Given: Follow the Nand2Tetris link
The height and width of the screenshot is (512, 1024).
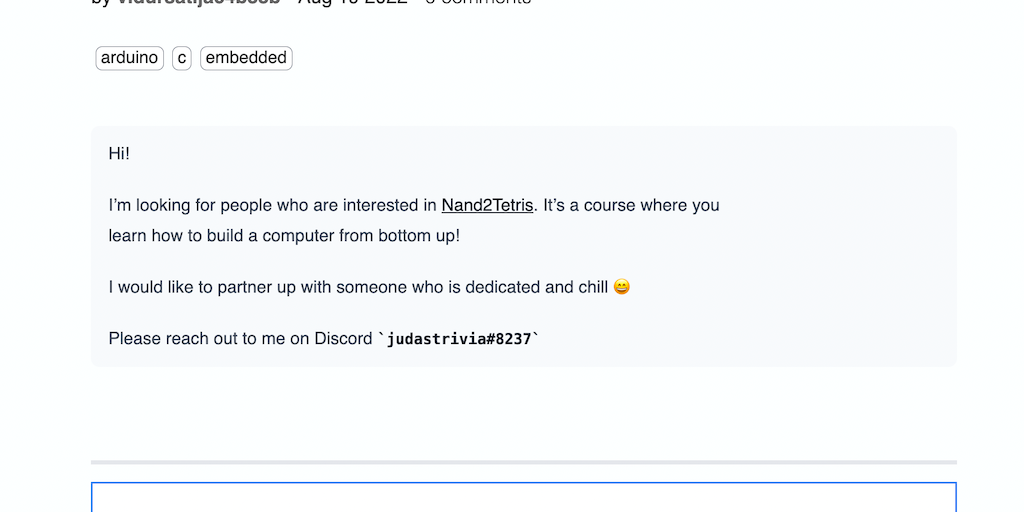Looking at the screenshot, I should (x=487, y=205).
